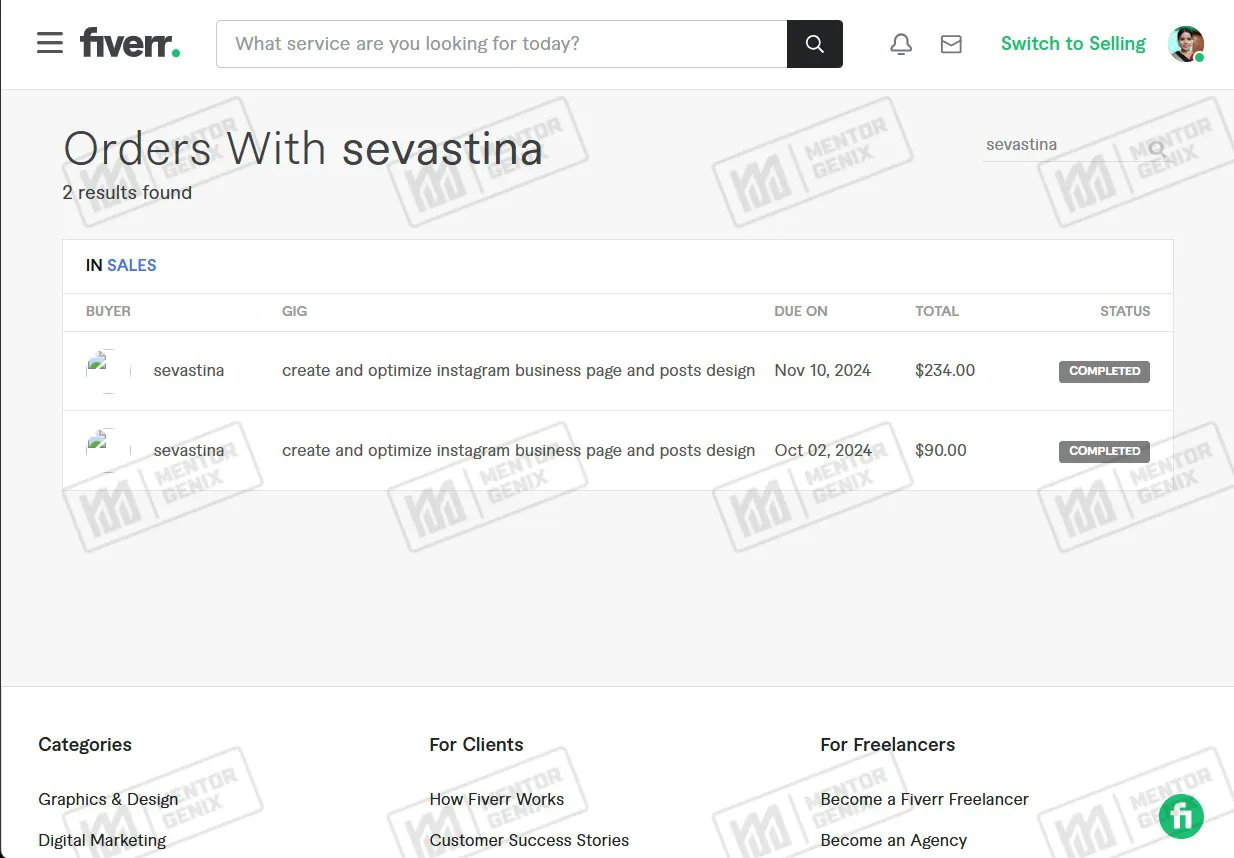Open the green Fiverr help bubble
The image size is (1234, 858).
point(1181,816)
